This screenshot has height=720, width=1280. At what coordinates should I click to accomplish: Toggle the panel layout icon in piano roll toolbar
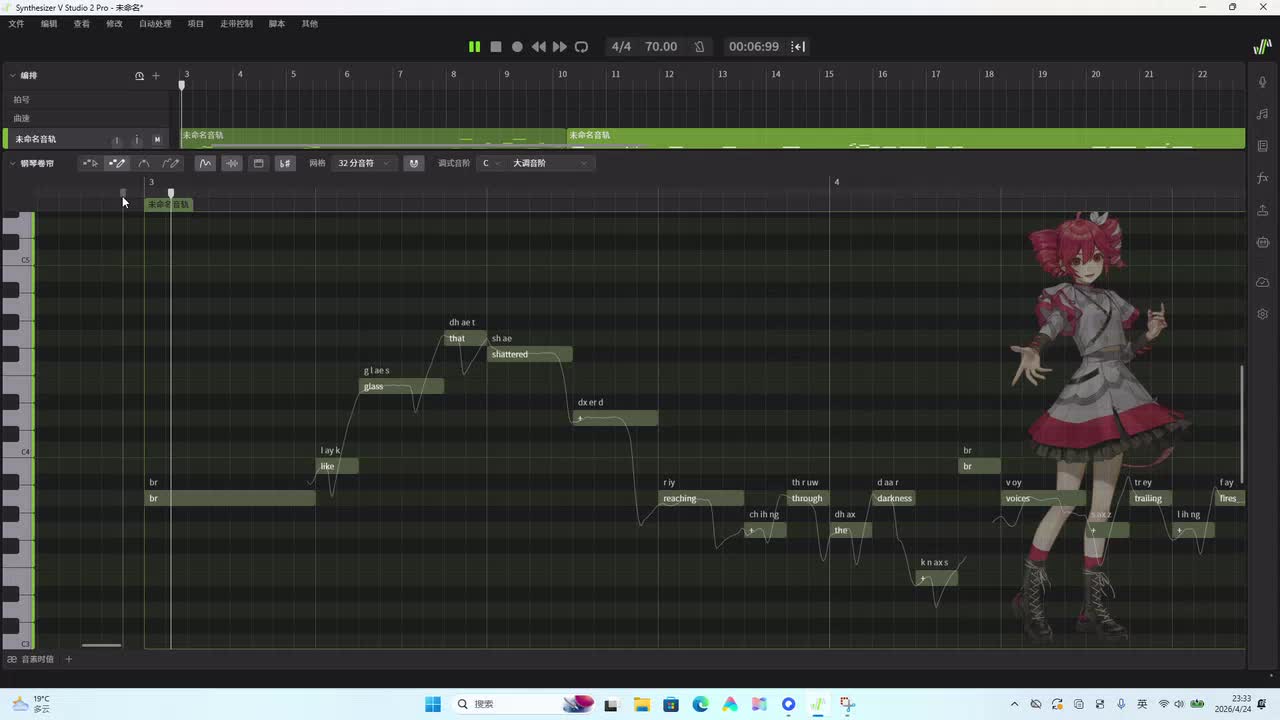258,163
